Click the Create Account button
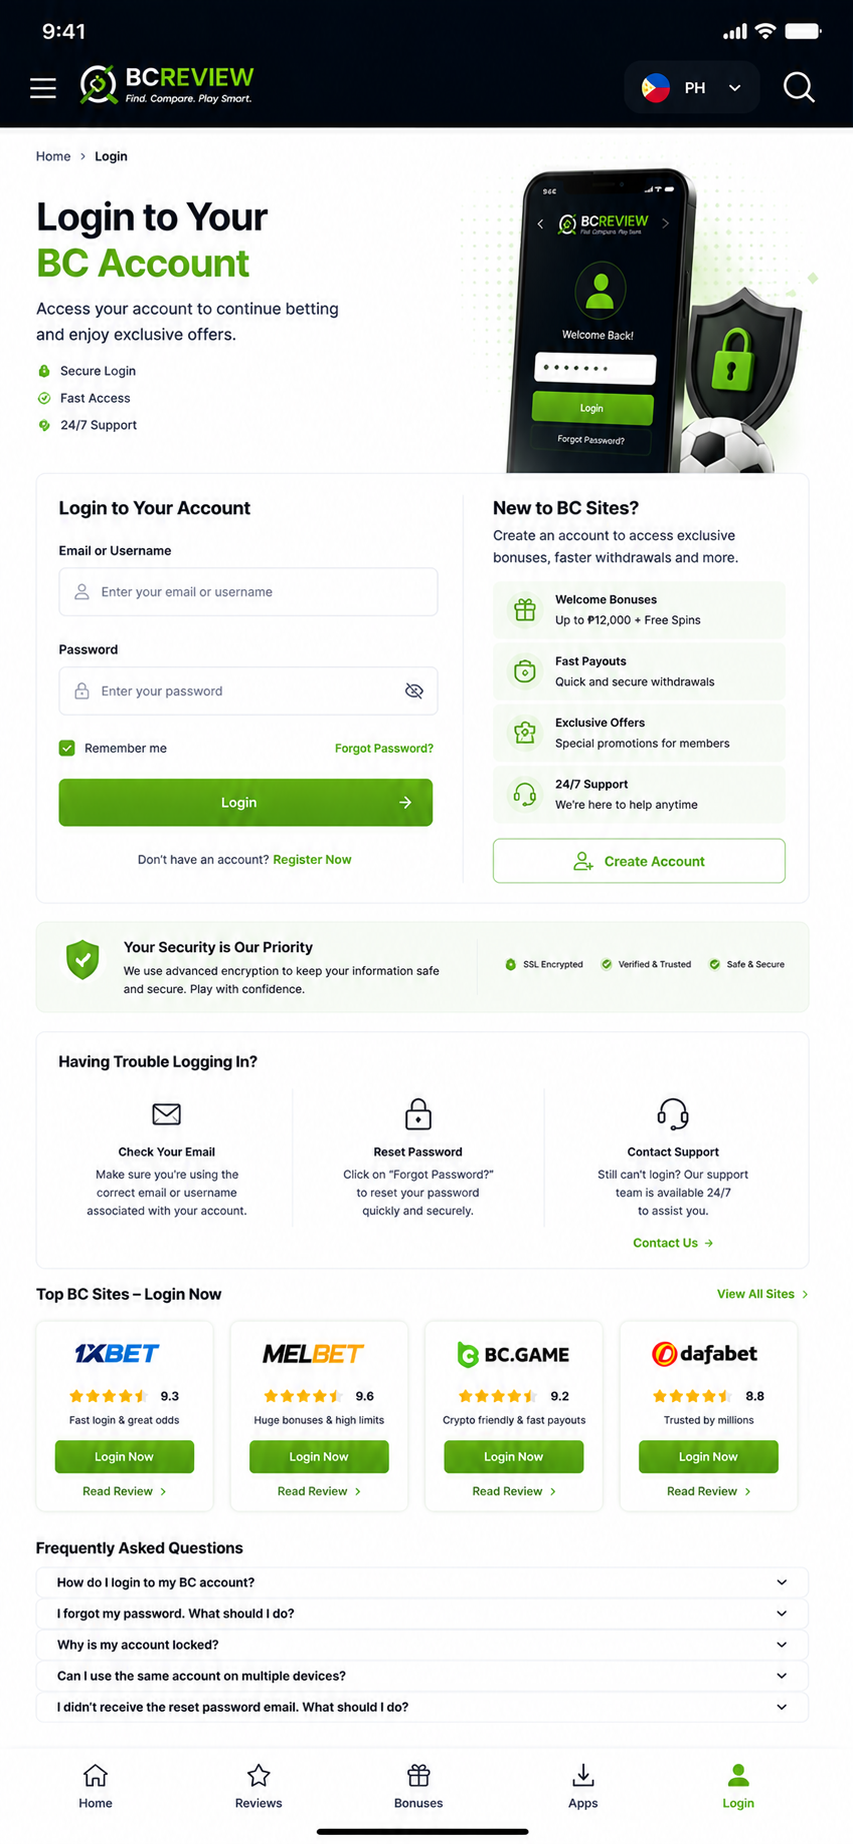The image size is (853, 1844). pos(639,861)
